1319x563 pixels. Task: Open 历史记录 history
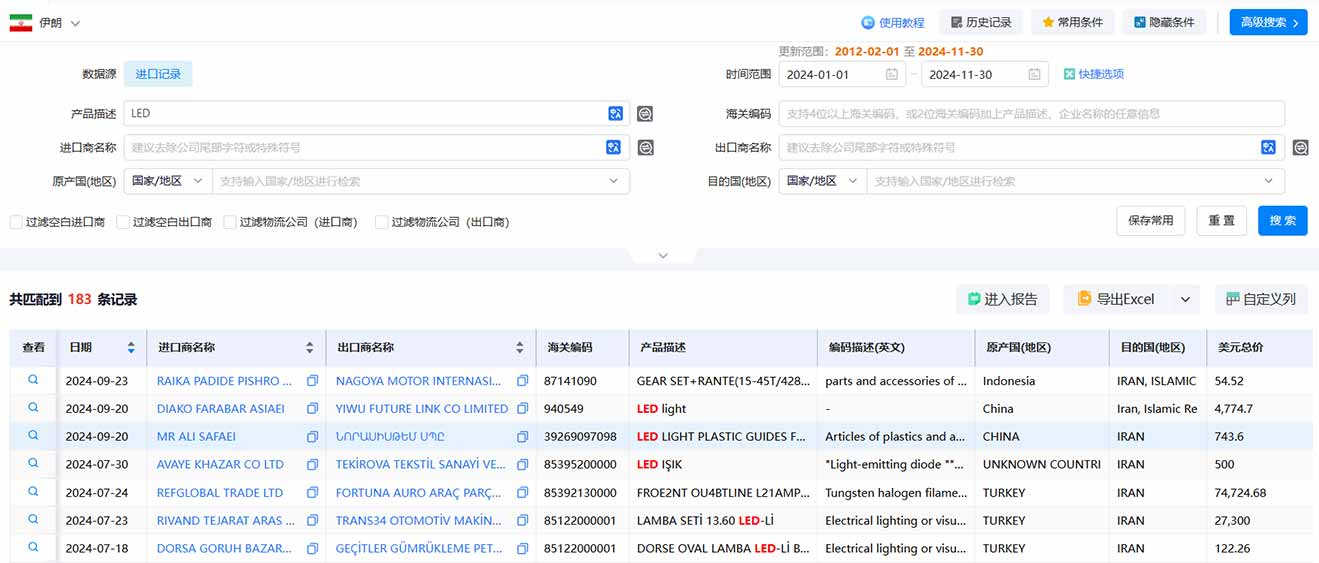(981, 22)
